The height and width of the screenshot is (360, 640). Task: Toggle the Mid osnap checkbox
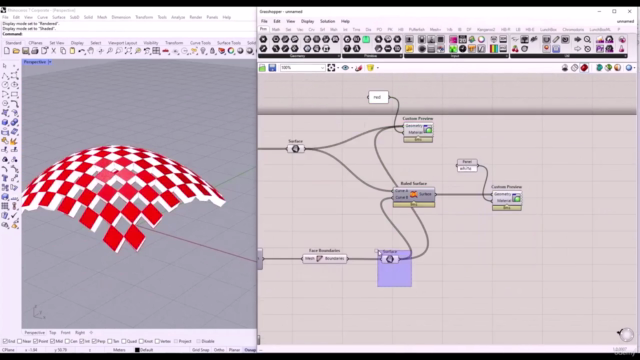[x=53, y=341]
